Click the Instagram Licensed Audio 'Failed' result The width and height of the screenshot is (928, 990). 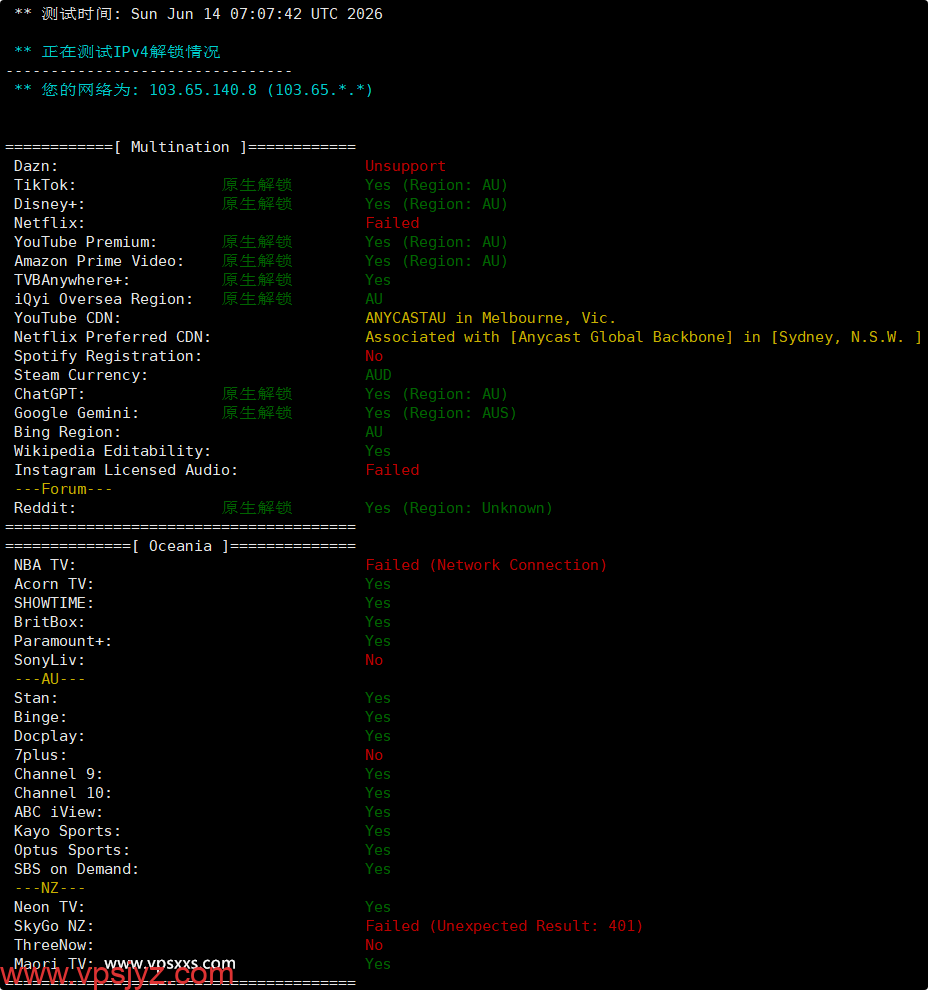pyautogui.click(x=392, y=470)
